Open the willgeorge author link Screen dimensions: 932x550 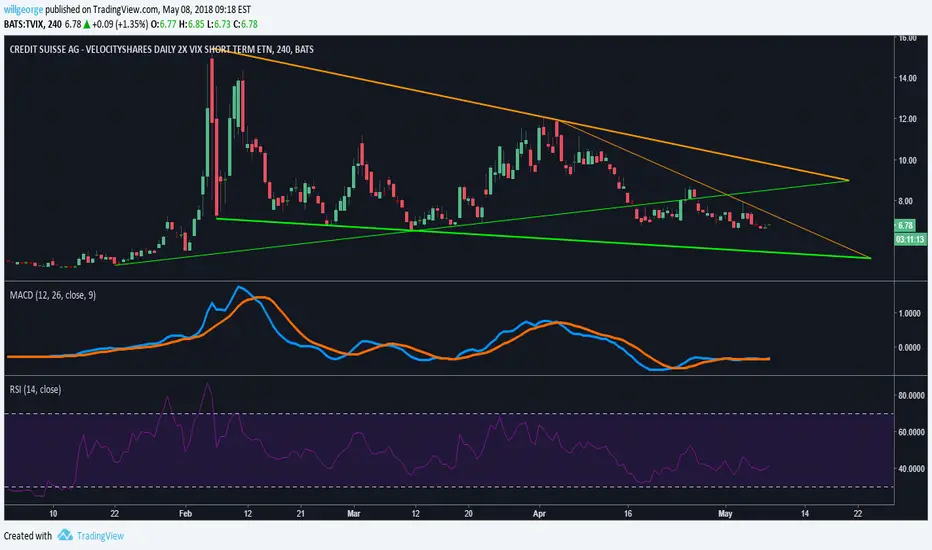[x=24, y=10]
